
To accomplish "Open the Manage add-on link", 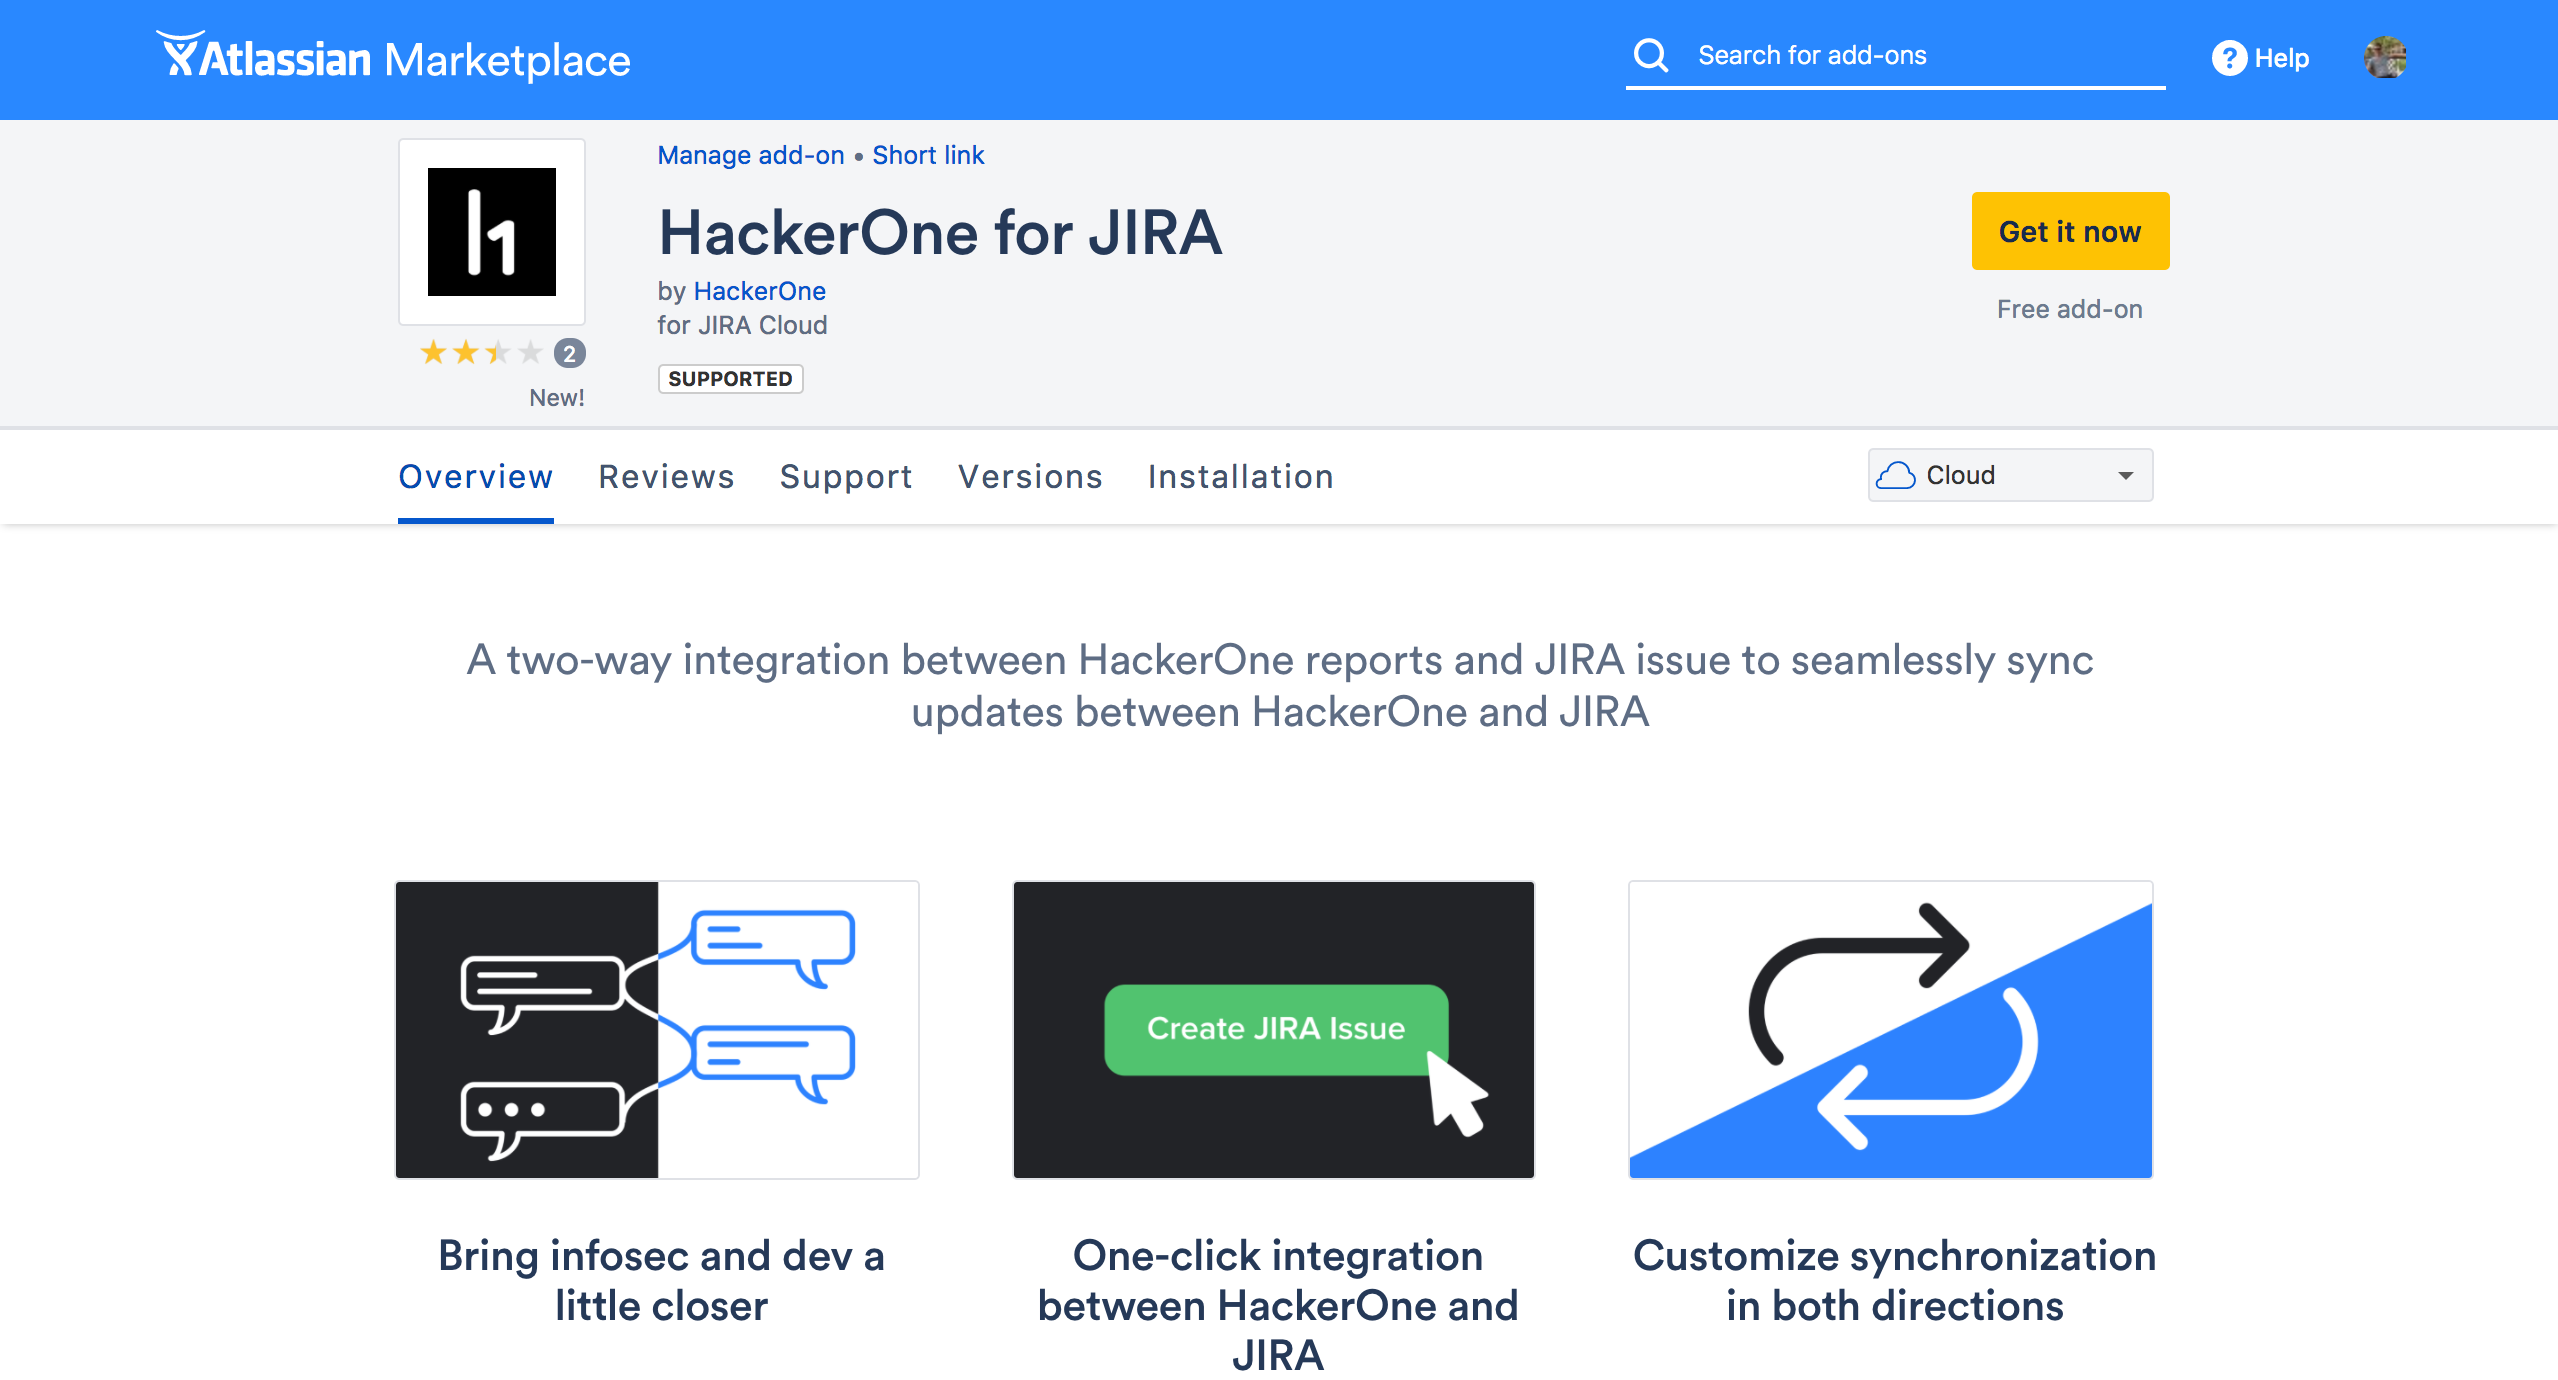I will 750,155.
